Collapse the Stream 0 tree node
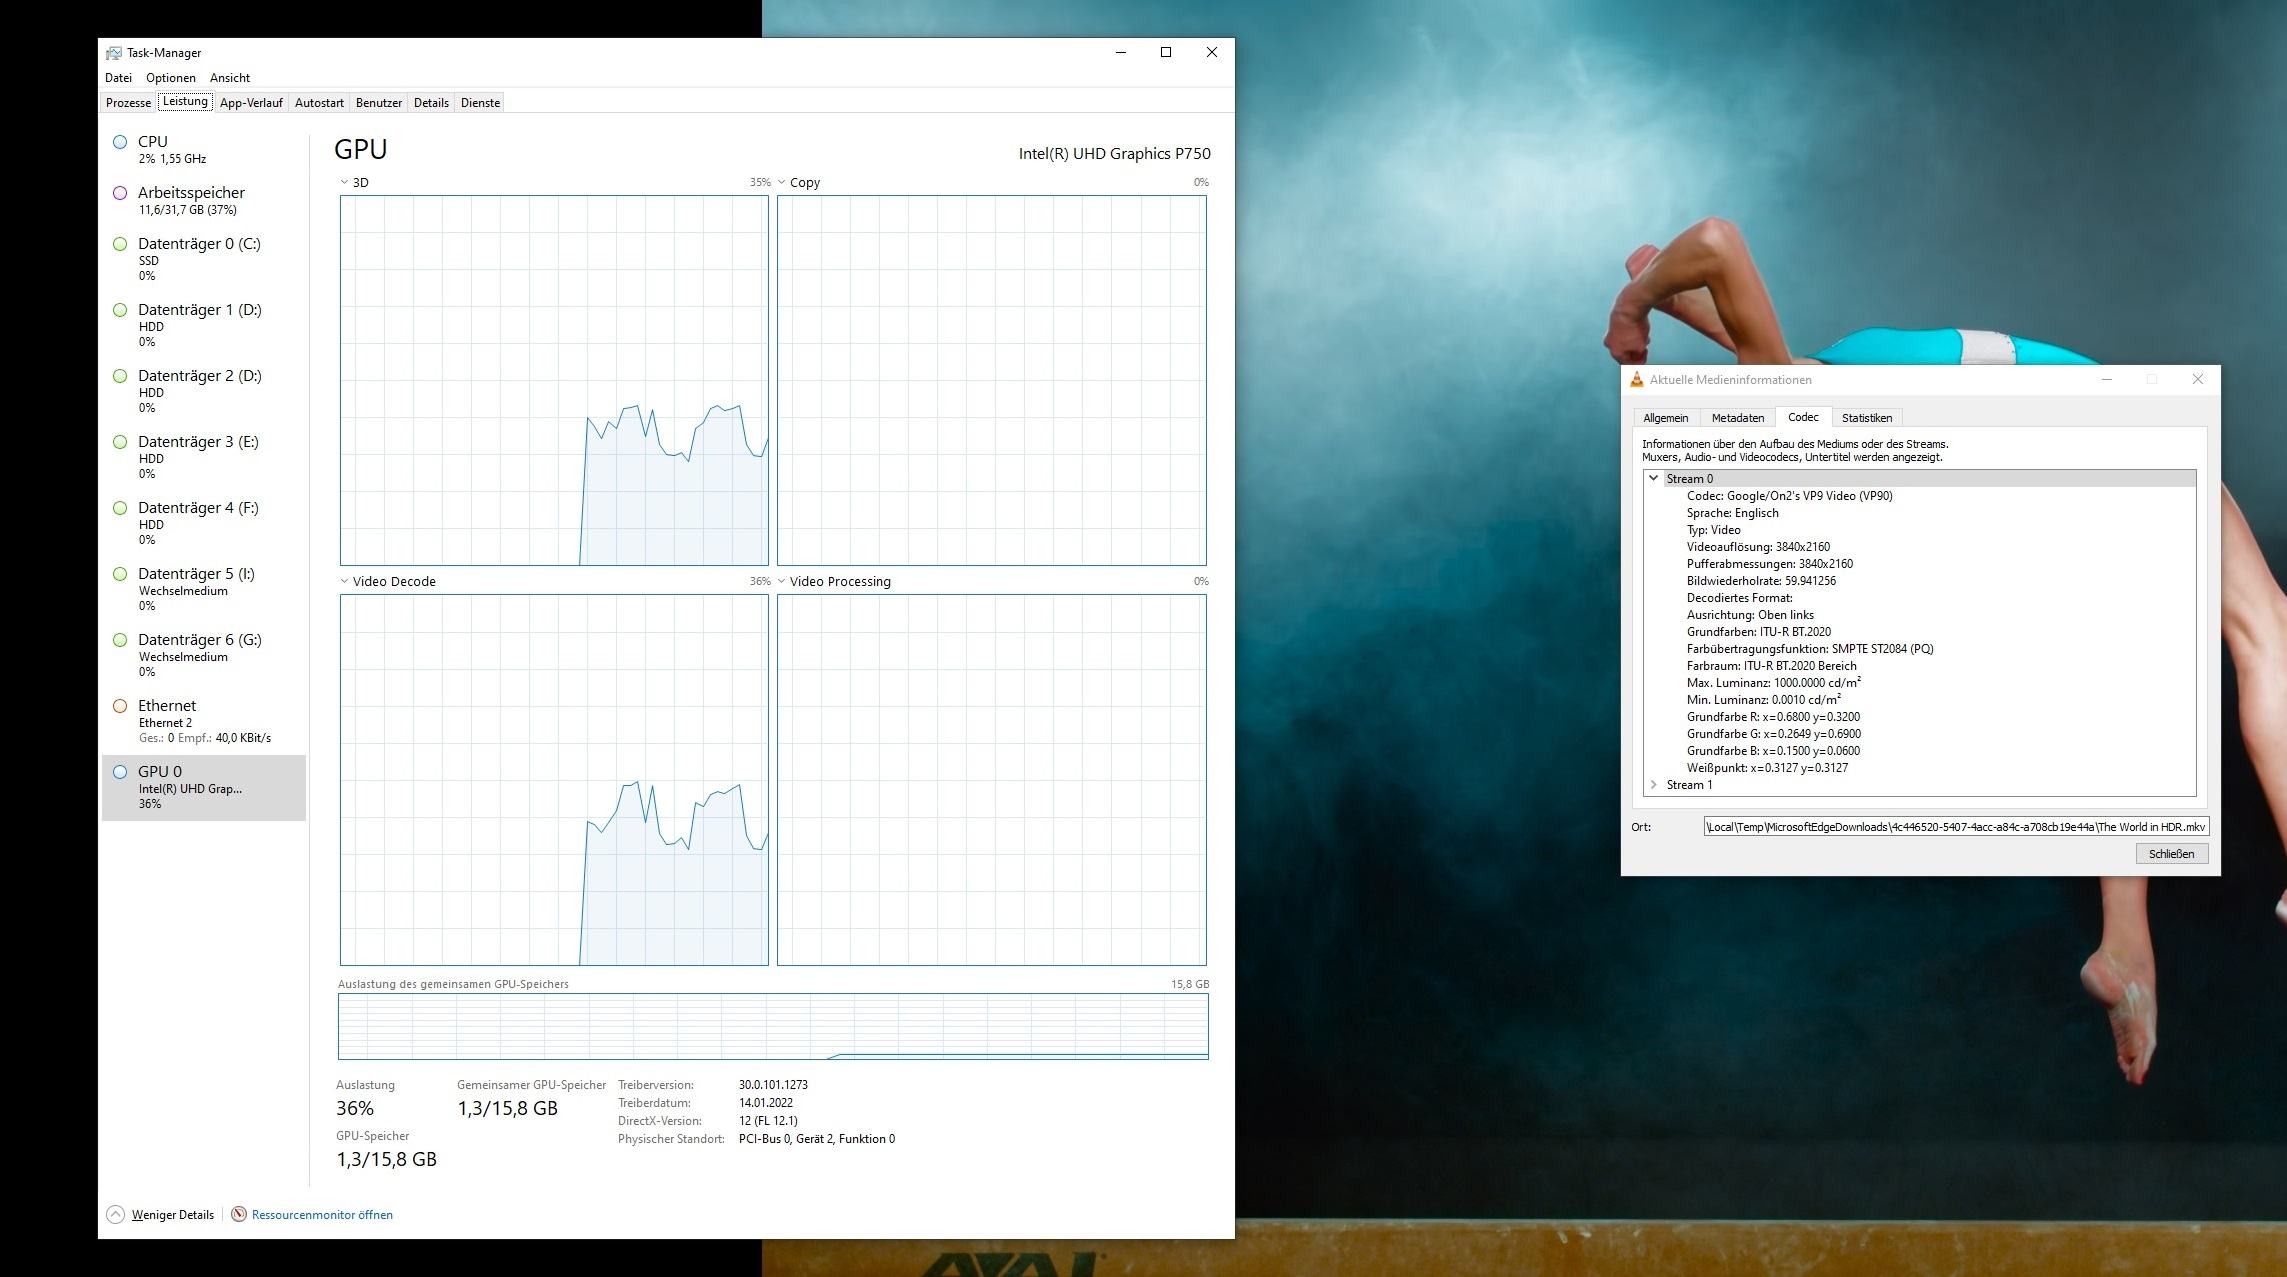Screen dimensions: 2287x1277 (x=1654, y=479)
